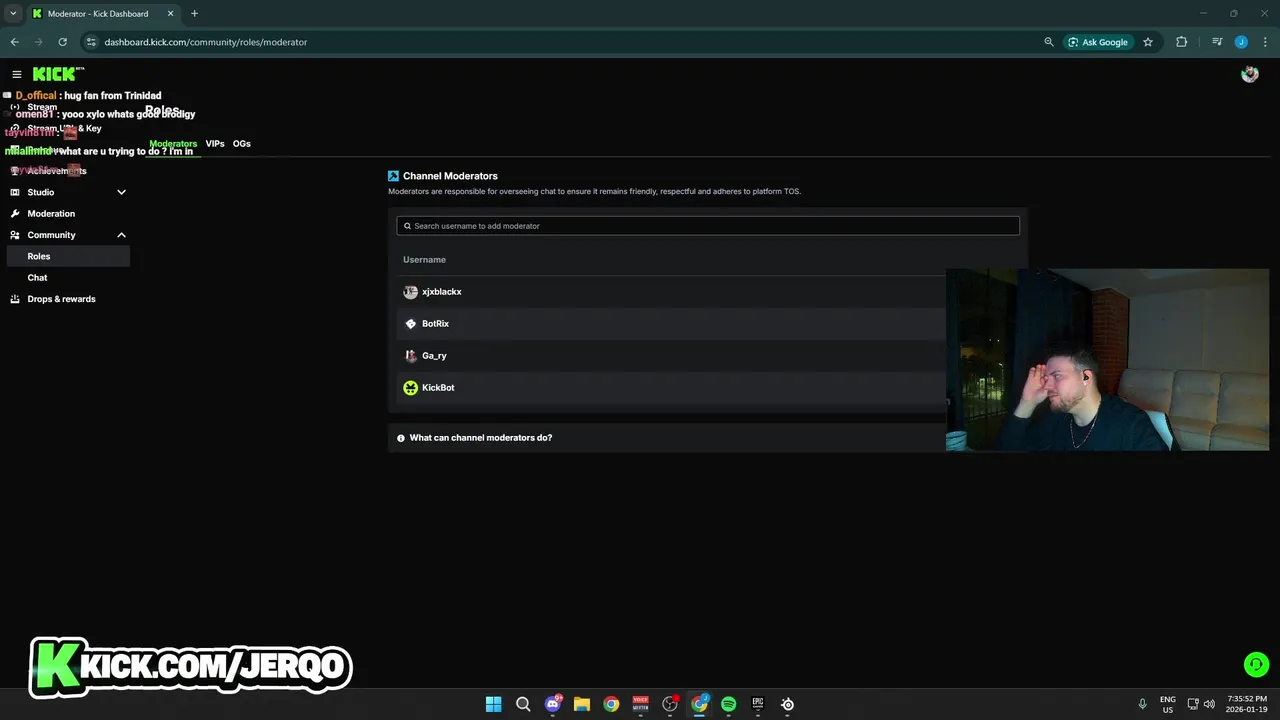Open the media controls icon
The height and width of the screenshot is (720, 1280).
coord(1217,42)
